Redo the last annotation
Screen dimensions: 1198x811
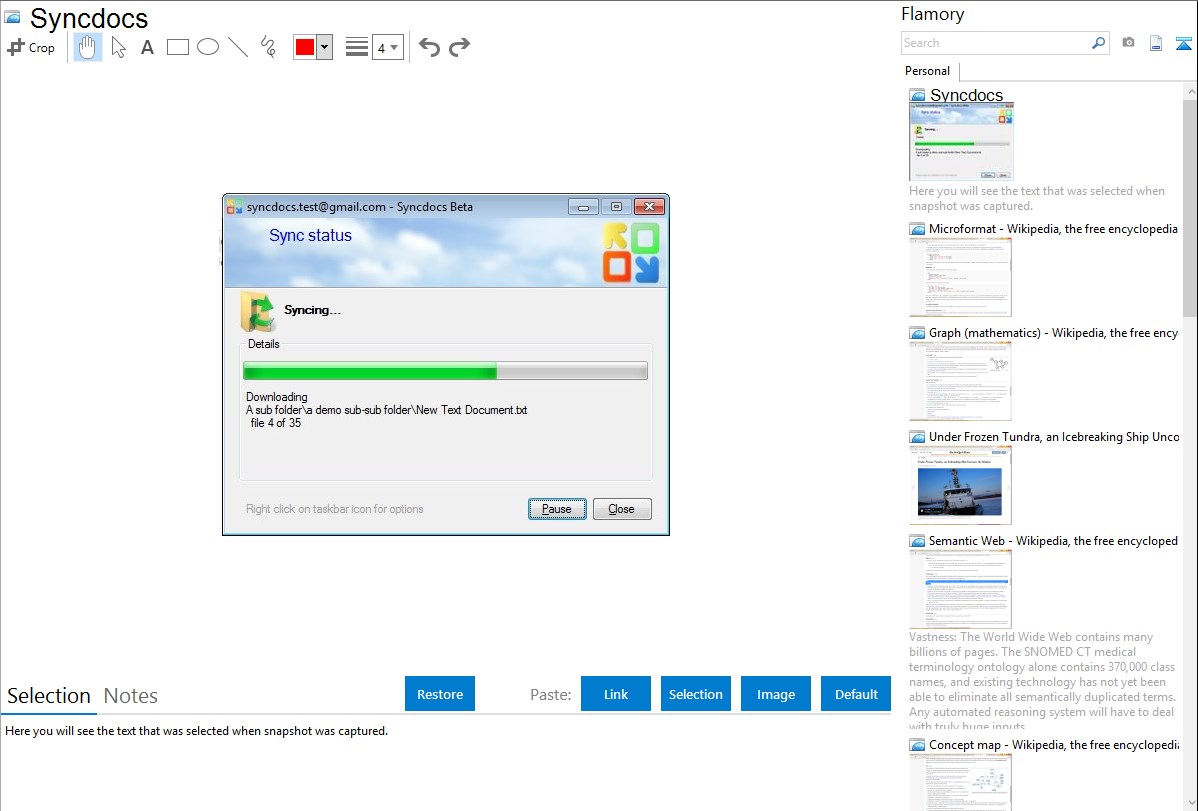click(x=459, y=47)
